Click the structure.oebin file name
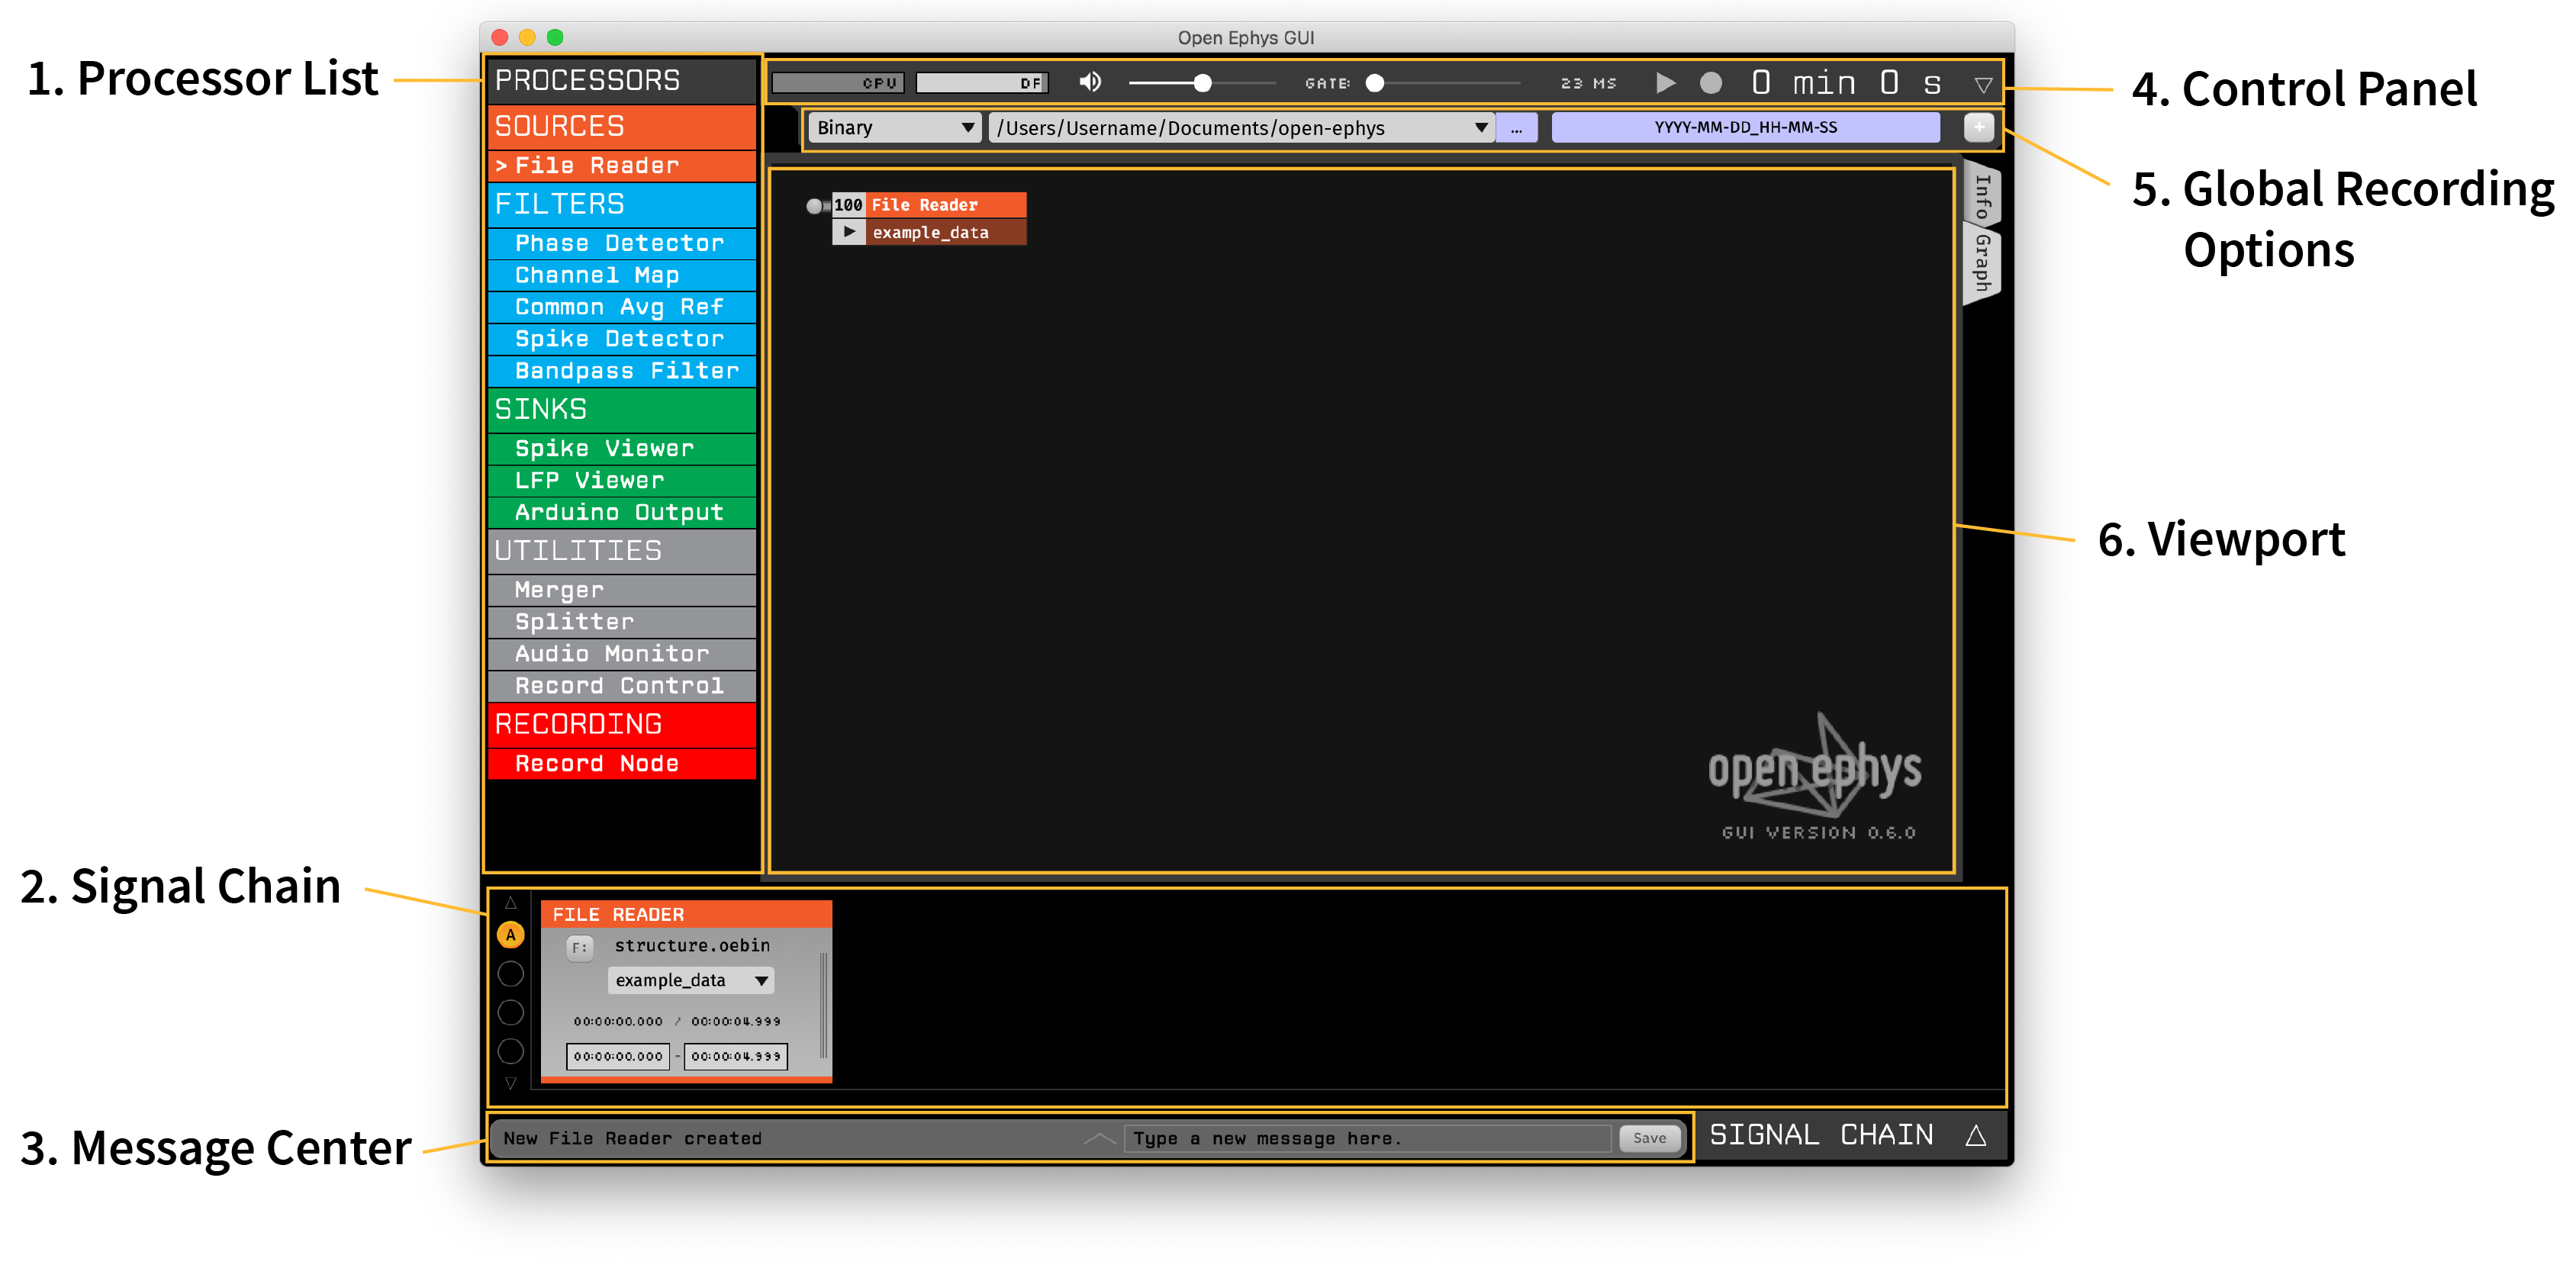 (x=692, y=946)
